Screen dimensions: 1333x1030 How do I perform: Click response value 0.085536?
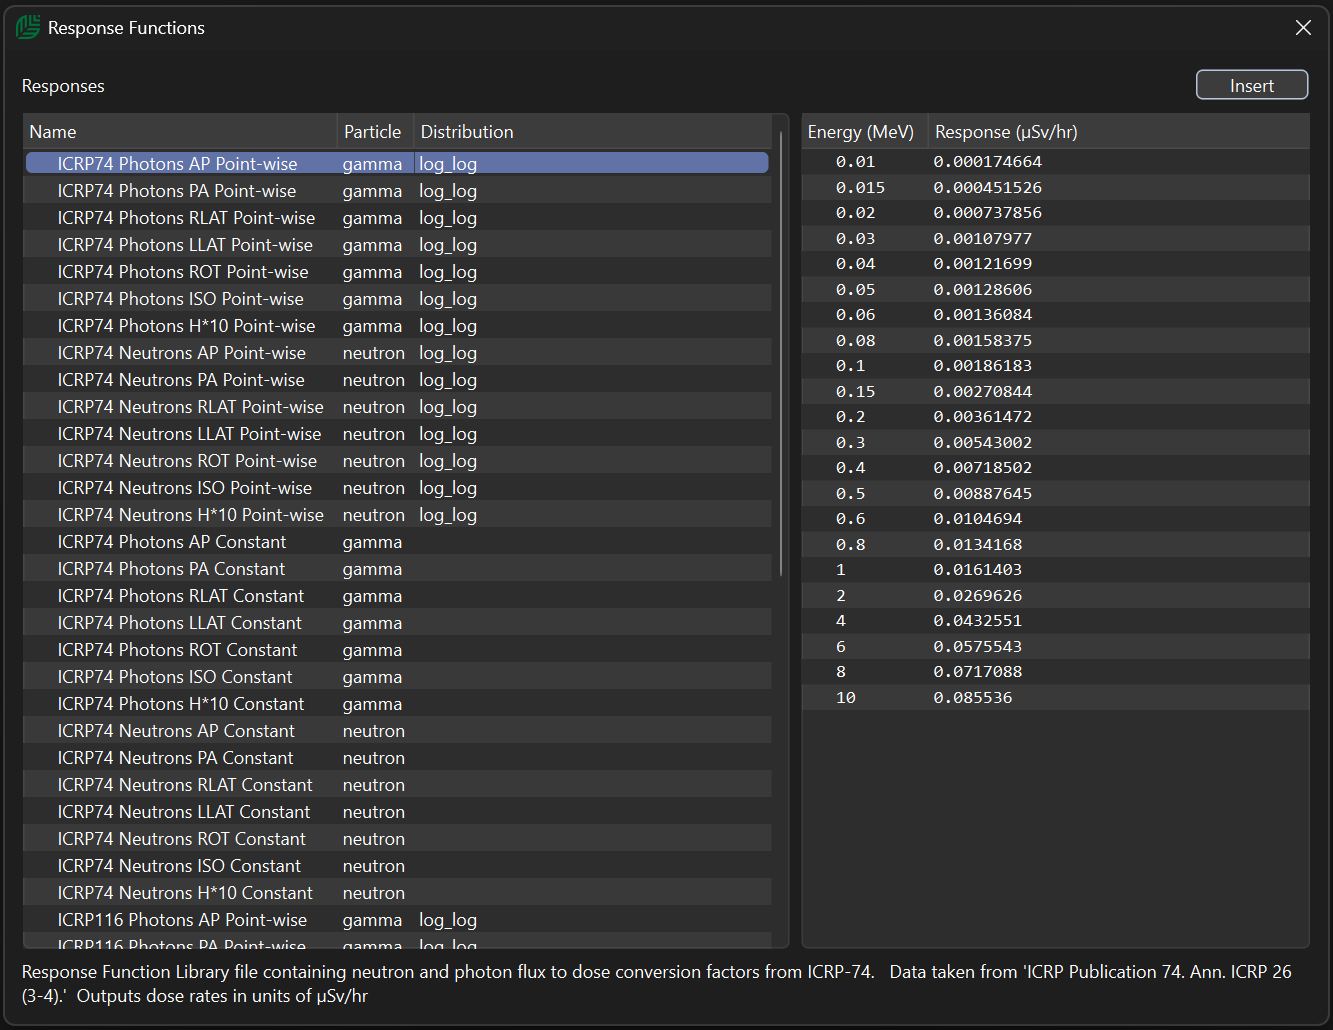coord(973,698)
